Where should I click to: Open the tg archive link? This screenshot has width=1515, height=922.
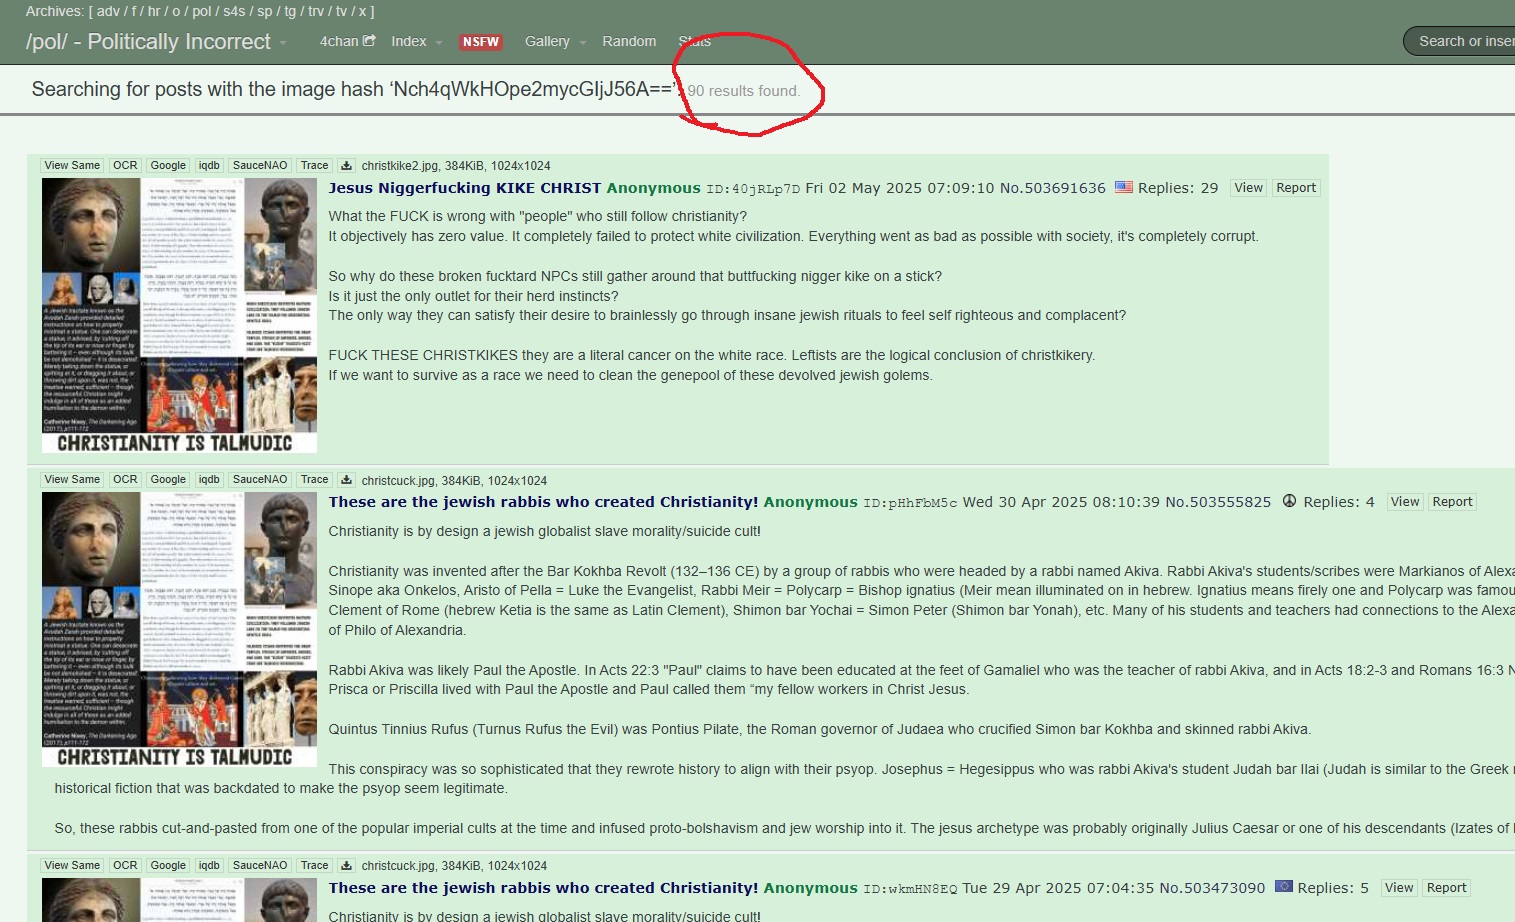tap(290, 11)
